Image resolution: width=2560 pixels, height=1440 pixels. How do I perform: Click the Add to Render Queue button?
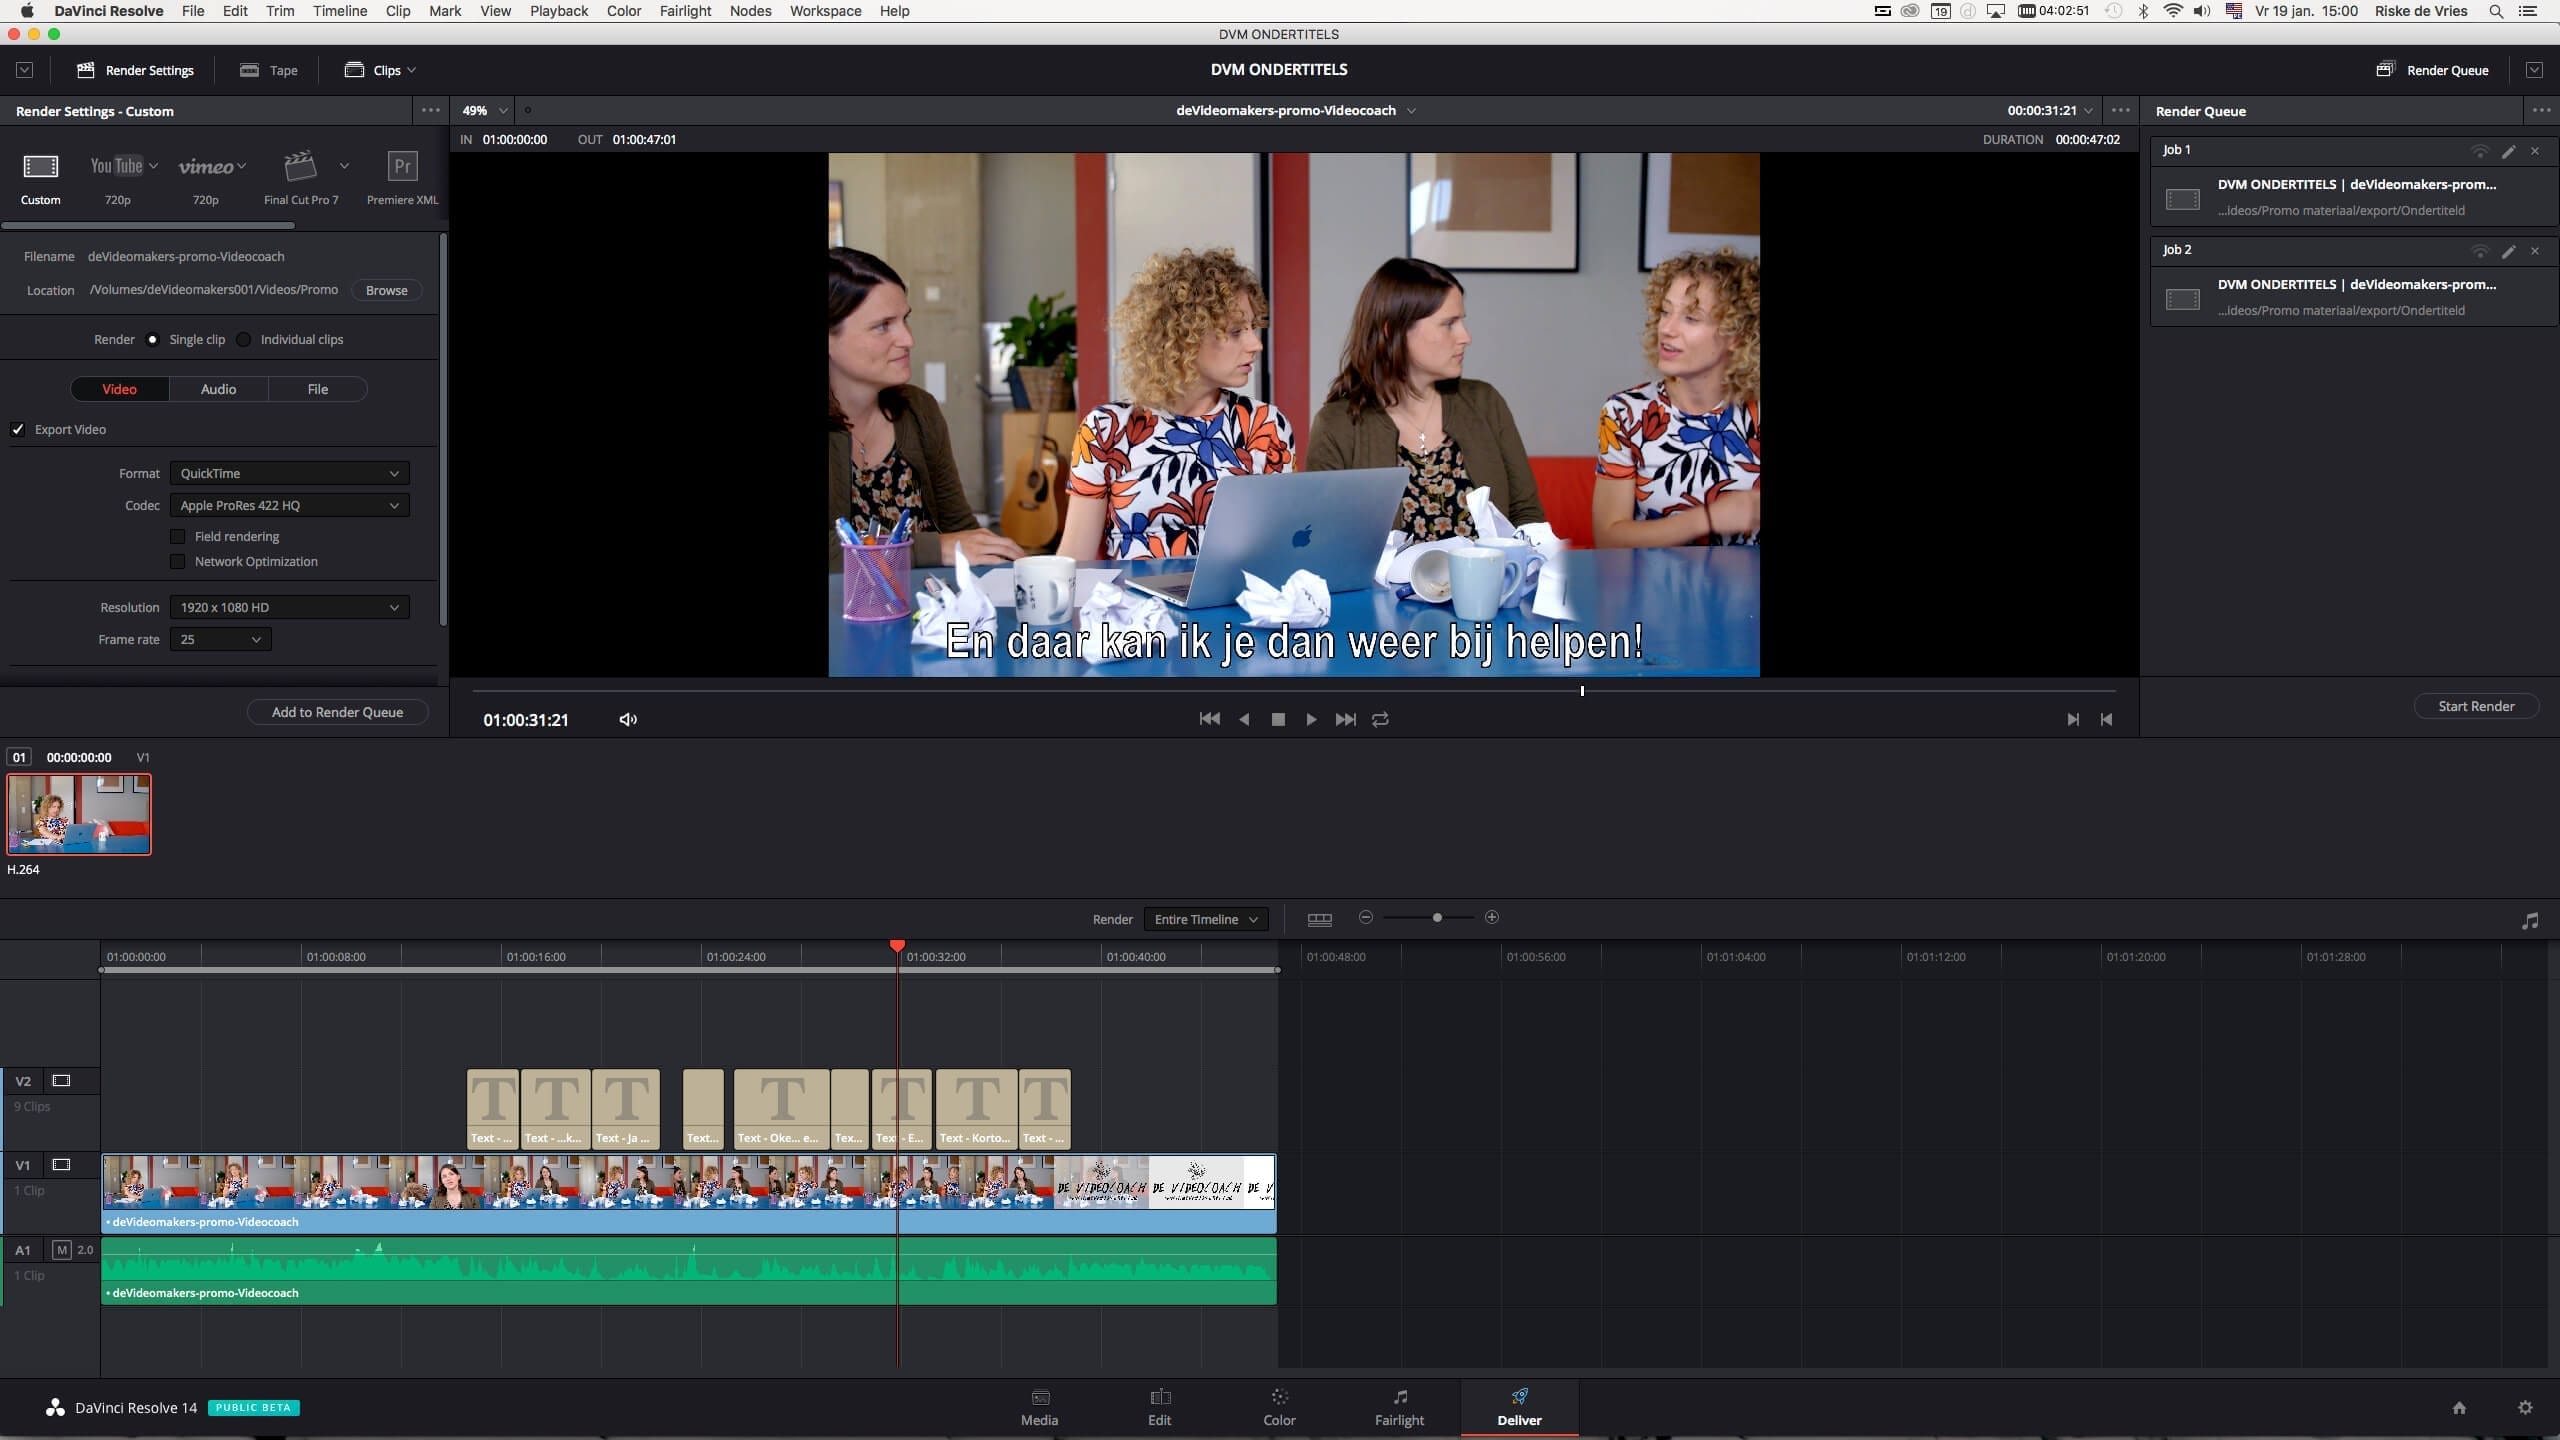coord(337,711)
